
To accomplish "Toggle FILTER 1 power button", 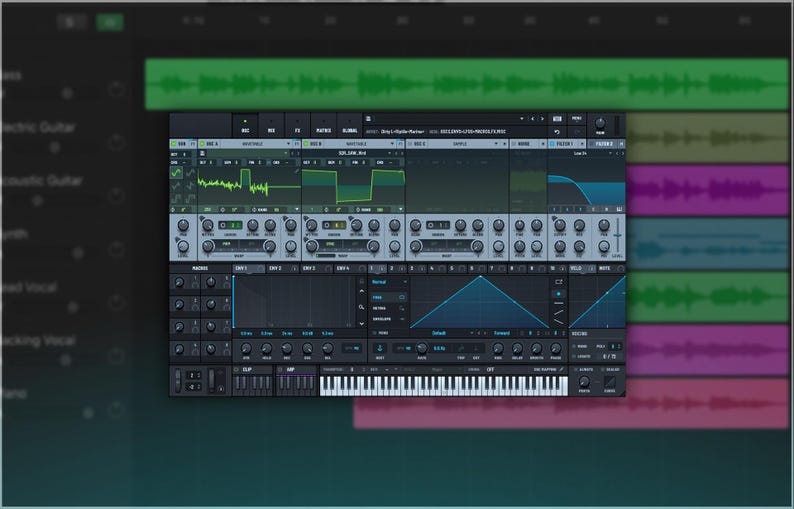I will pos(552,144).
